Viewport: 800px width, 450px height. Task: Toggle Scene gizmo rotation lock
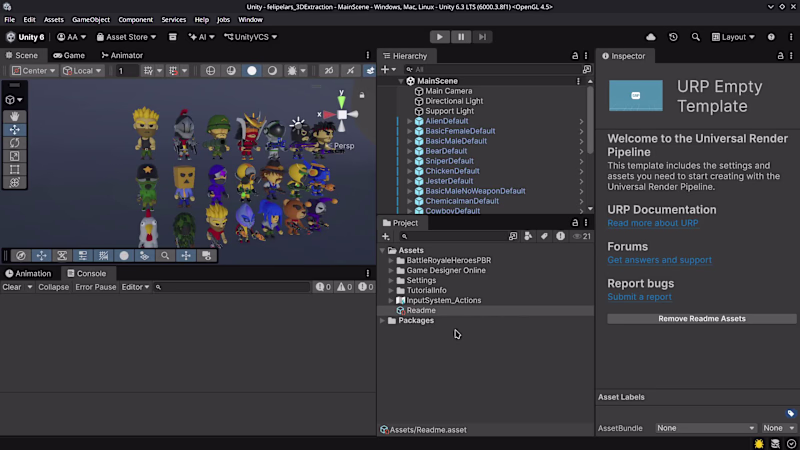[x=362, y=95]
